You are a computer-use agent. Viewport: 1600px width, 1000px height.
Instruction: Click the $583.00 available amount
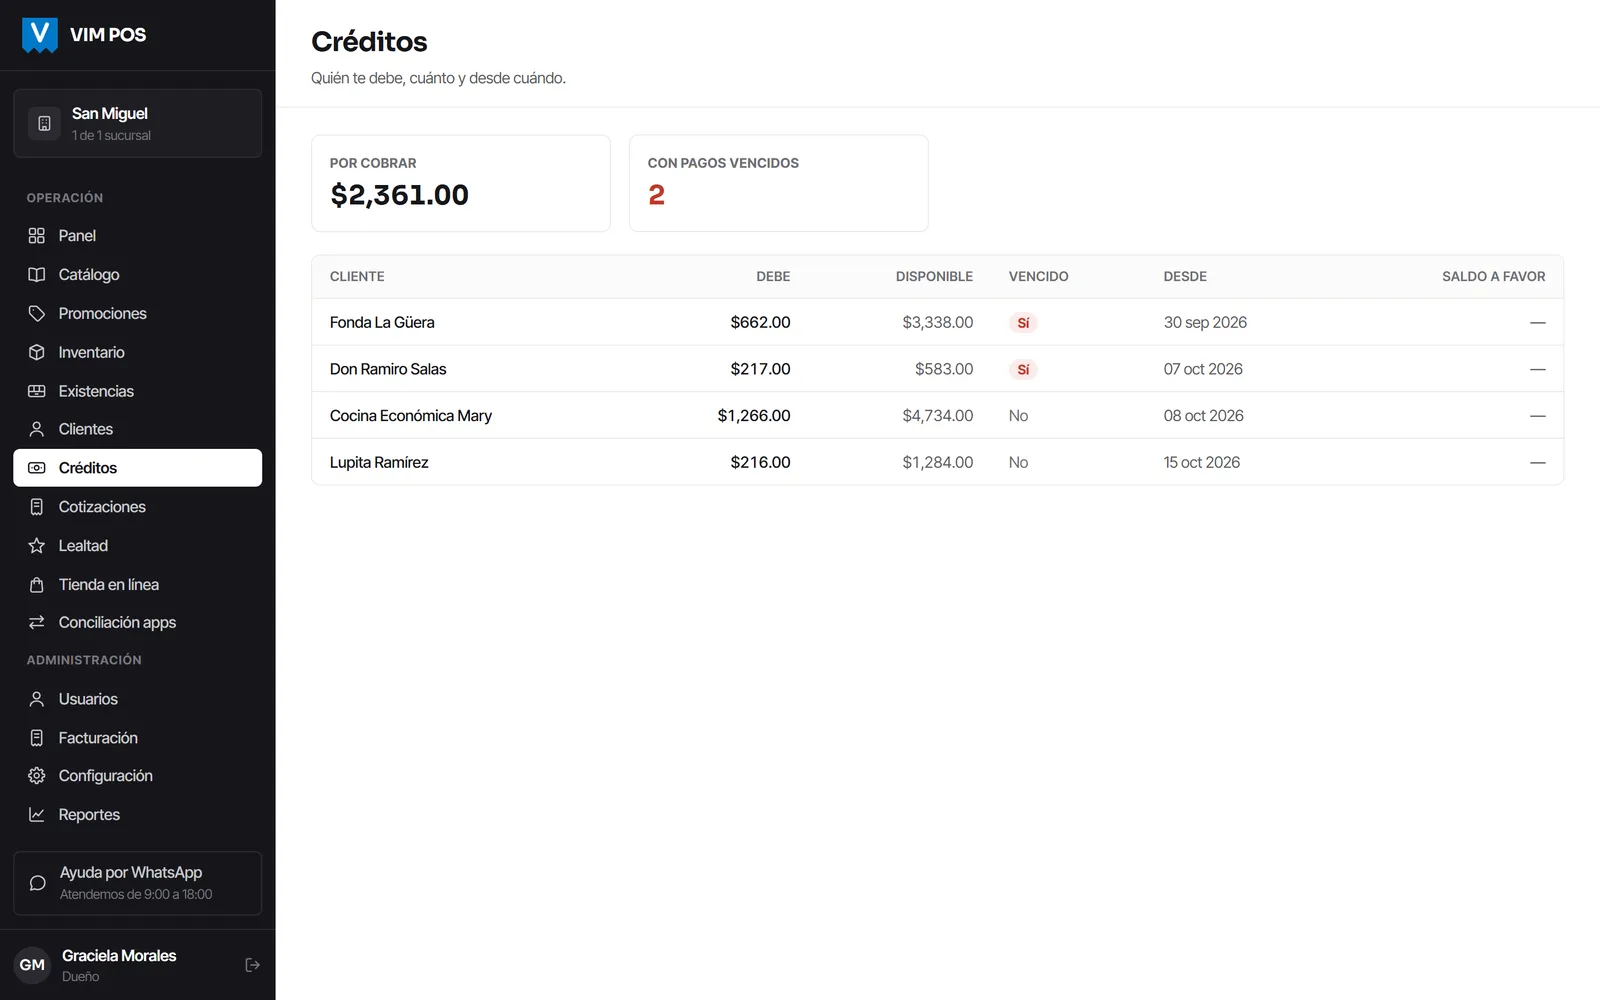pyautogui.click(x=944, y=369)
